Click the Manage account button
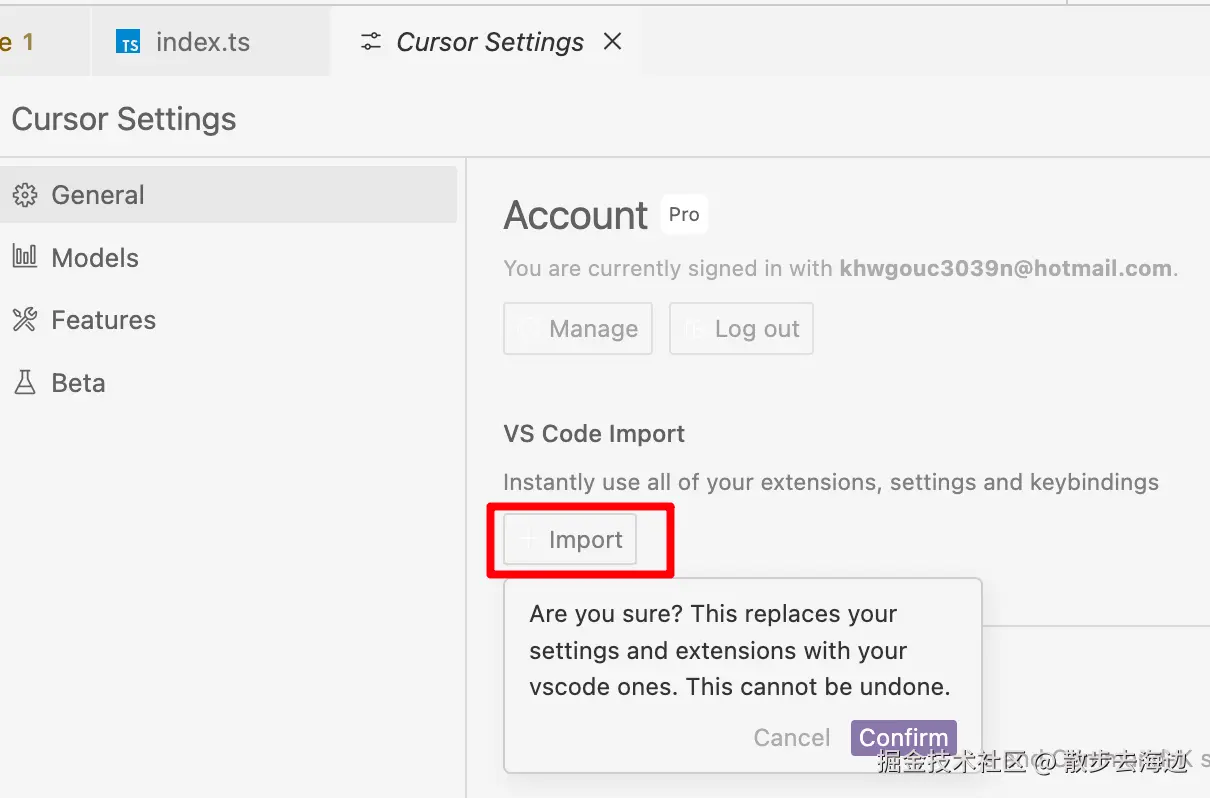The height and width of the screenshot is (798, 1210). click(578, 328)
